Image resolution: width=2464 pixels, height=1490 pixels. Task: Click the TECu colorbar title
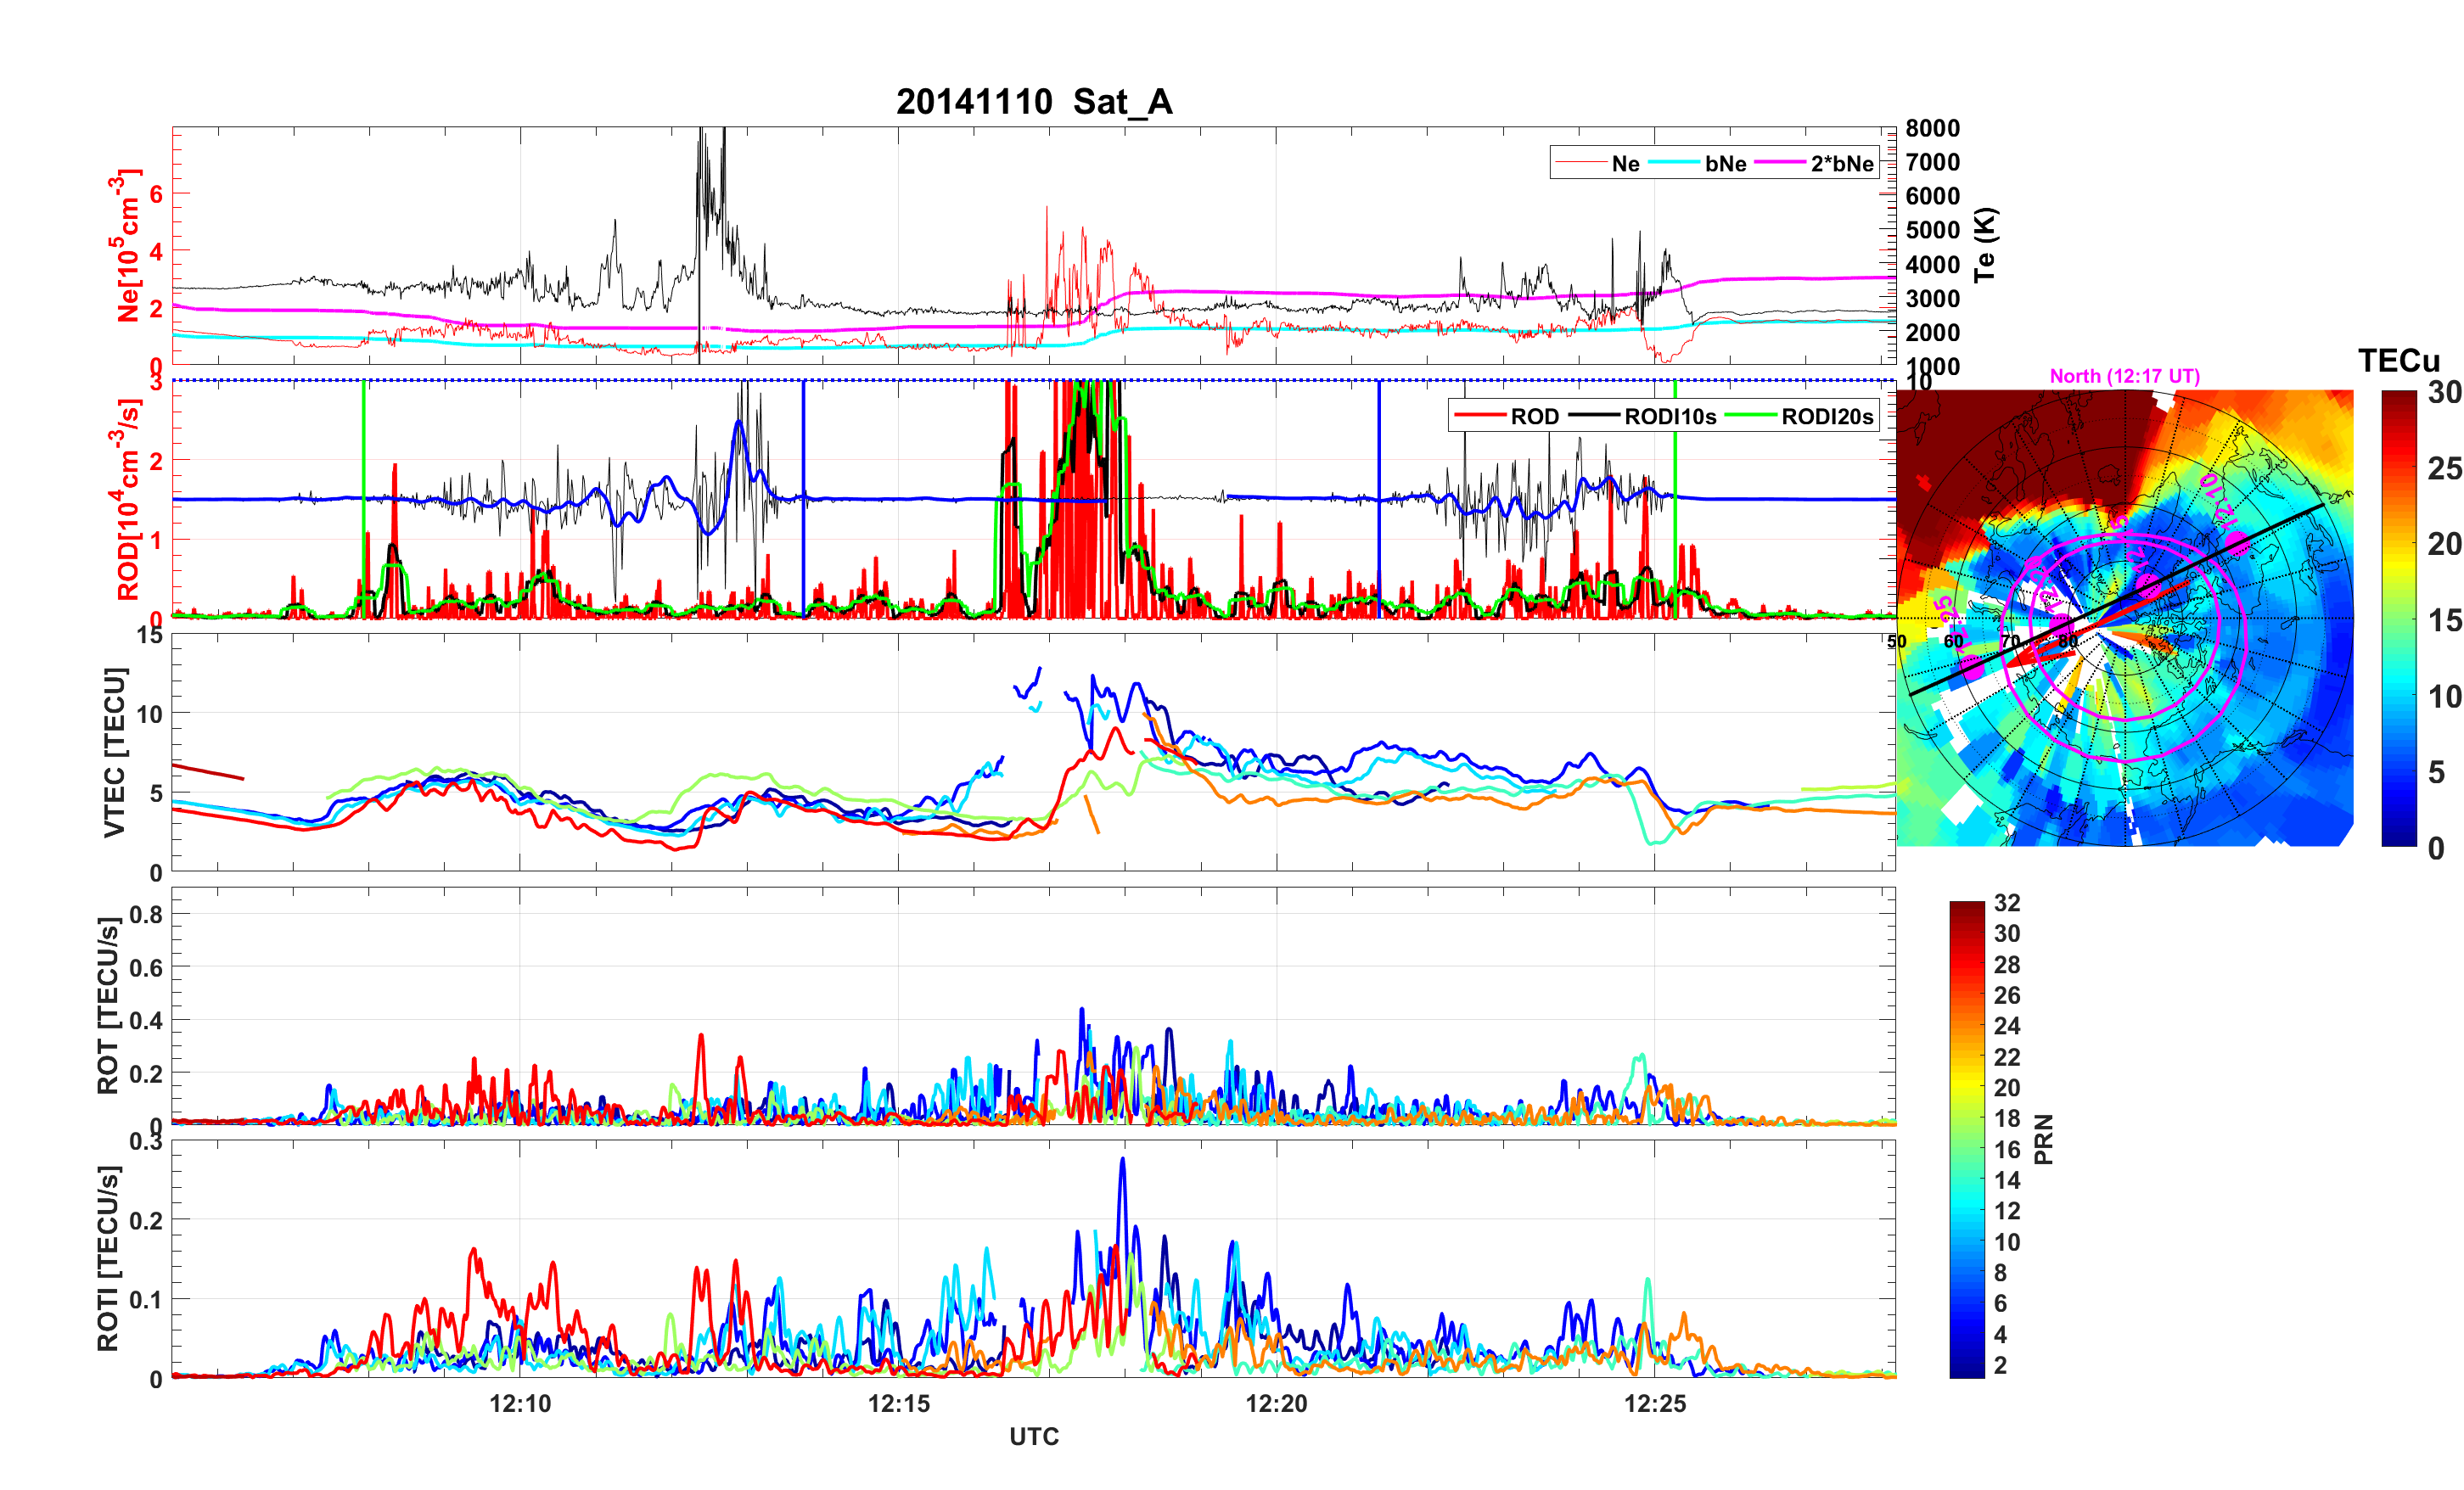pos(2398,361)
